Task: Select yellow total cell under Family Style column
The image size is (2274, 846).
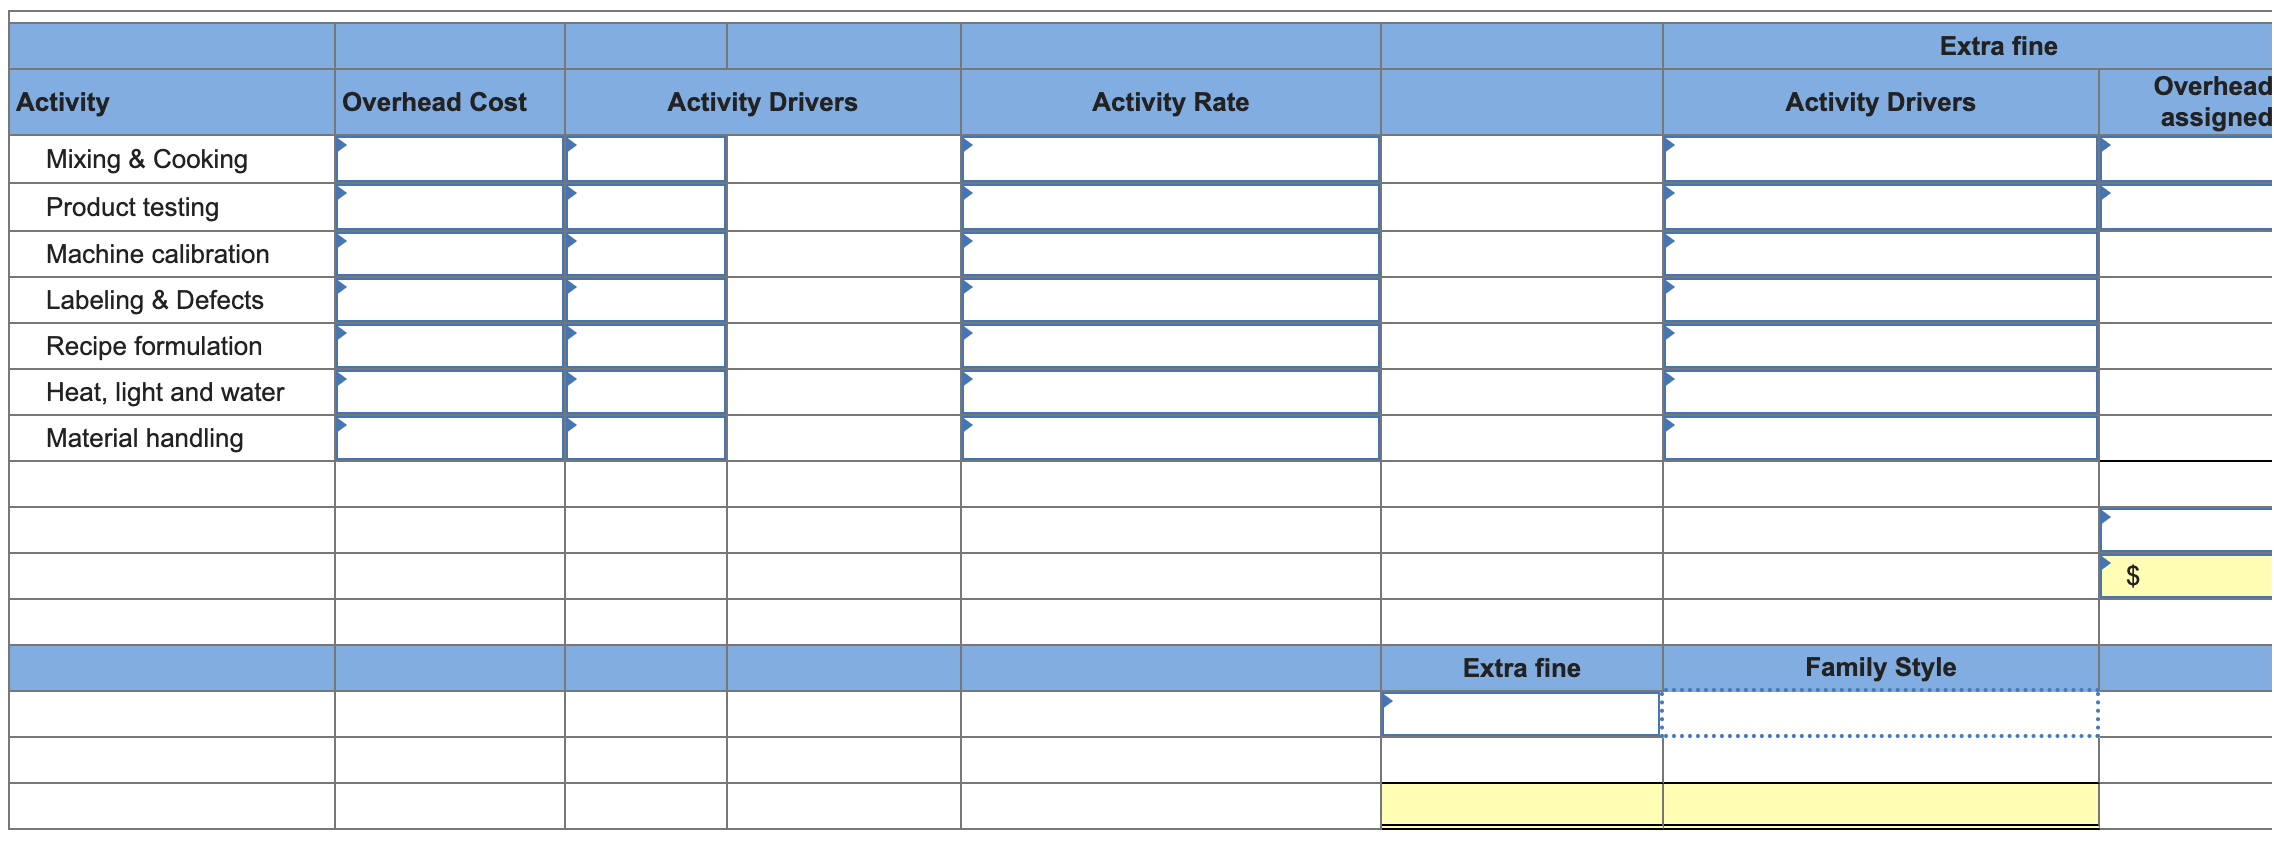Action: [1881, 806]
